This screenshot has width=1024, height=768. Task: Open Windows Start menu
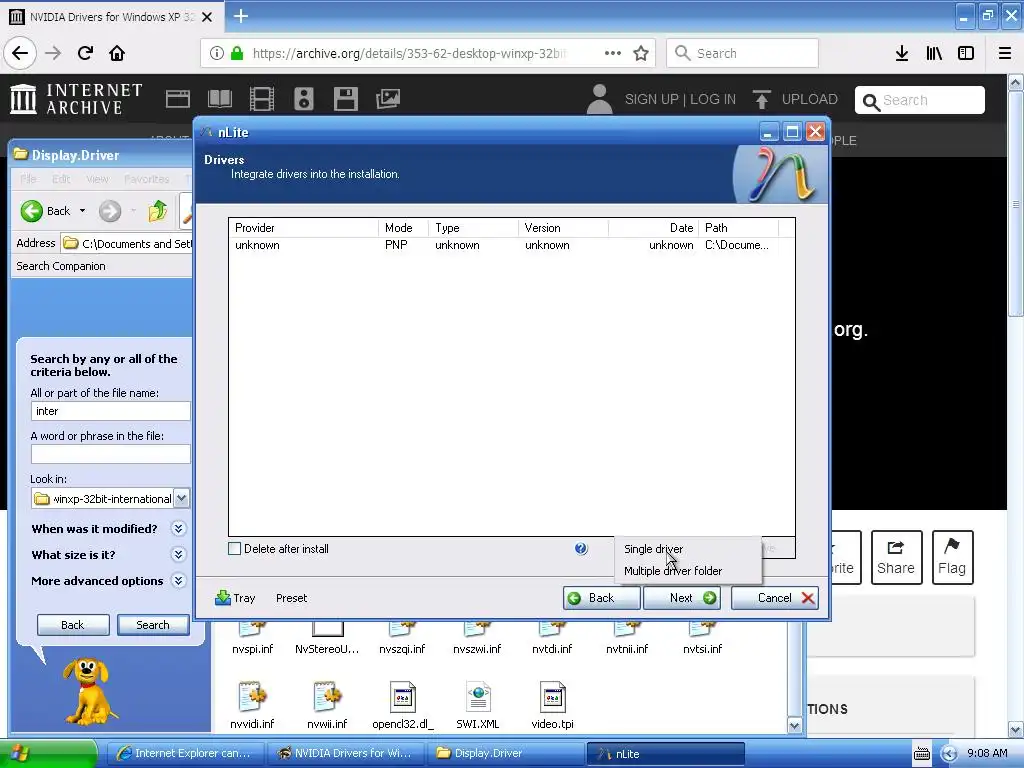(x=47, y=753)
